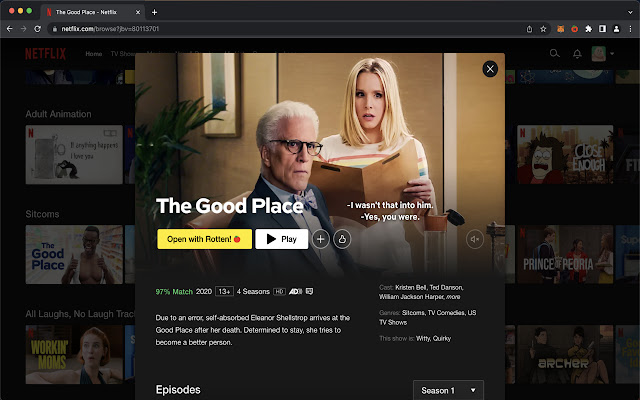The height and width of the screenshot is (400, 640).
Task: Open the Workin' Moms thumbnail
Action: point(74,354)
